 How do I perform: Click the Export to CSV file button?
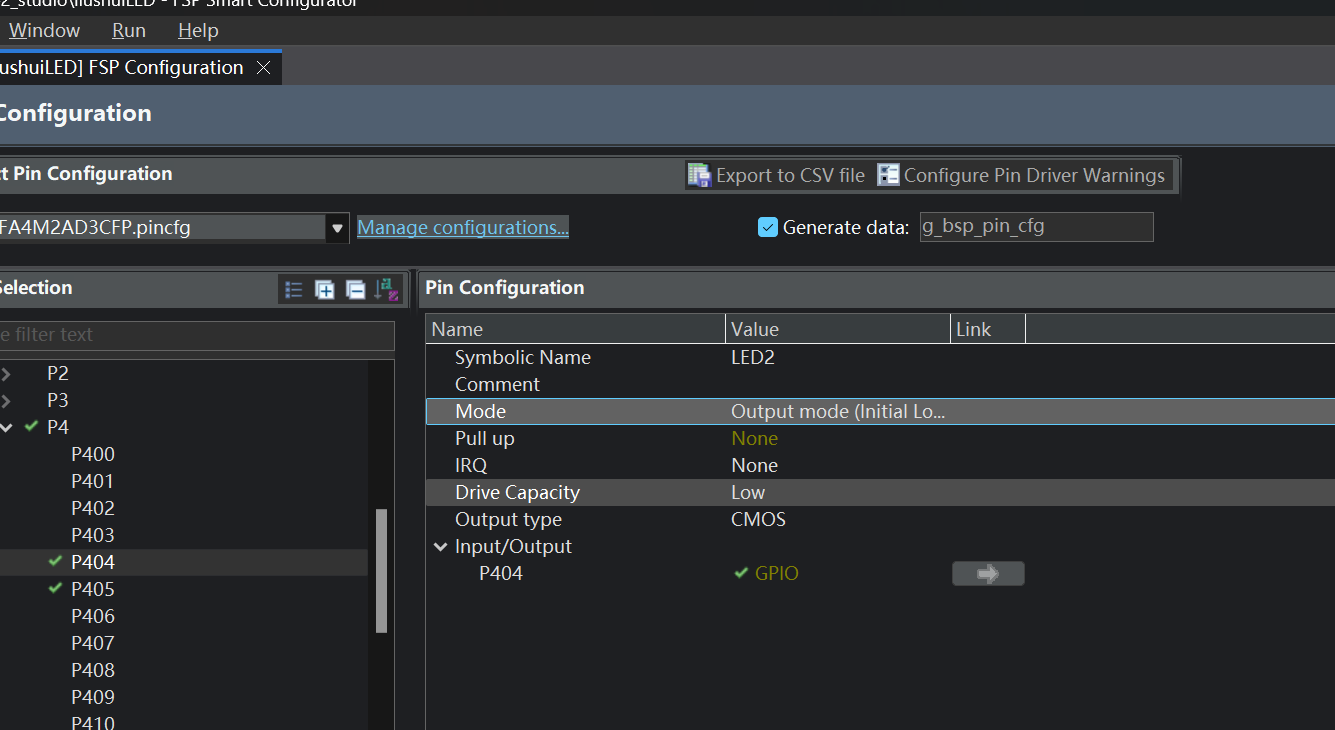776,175
